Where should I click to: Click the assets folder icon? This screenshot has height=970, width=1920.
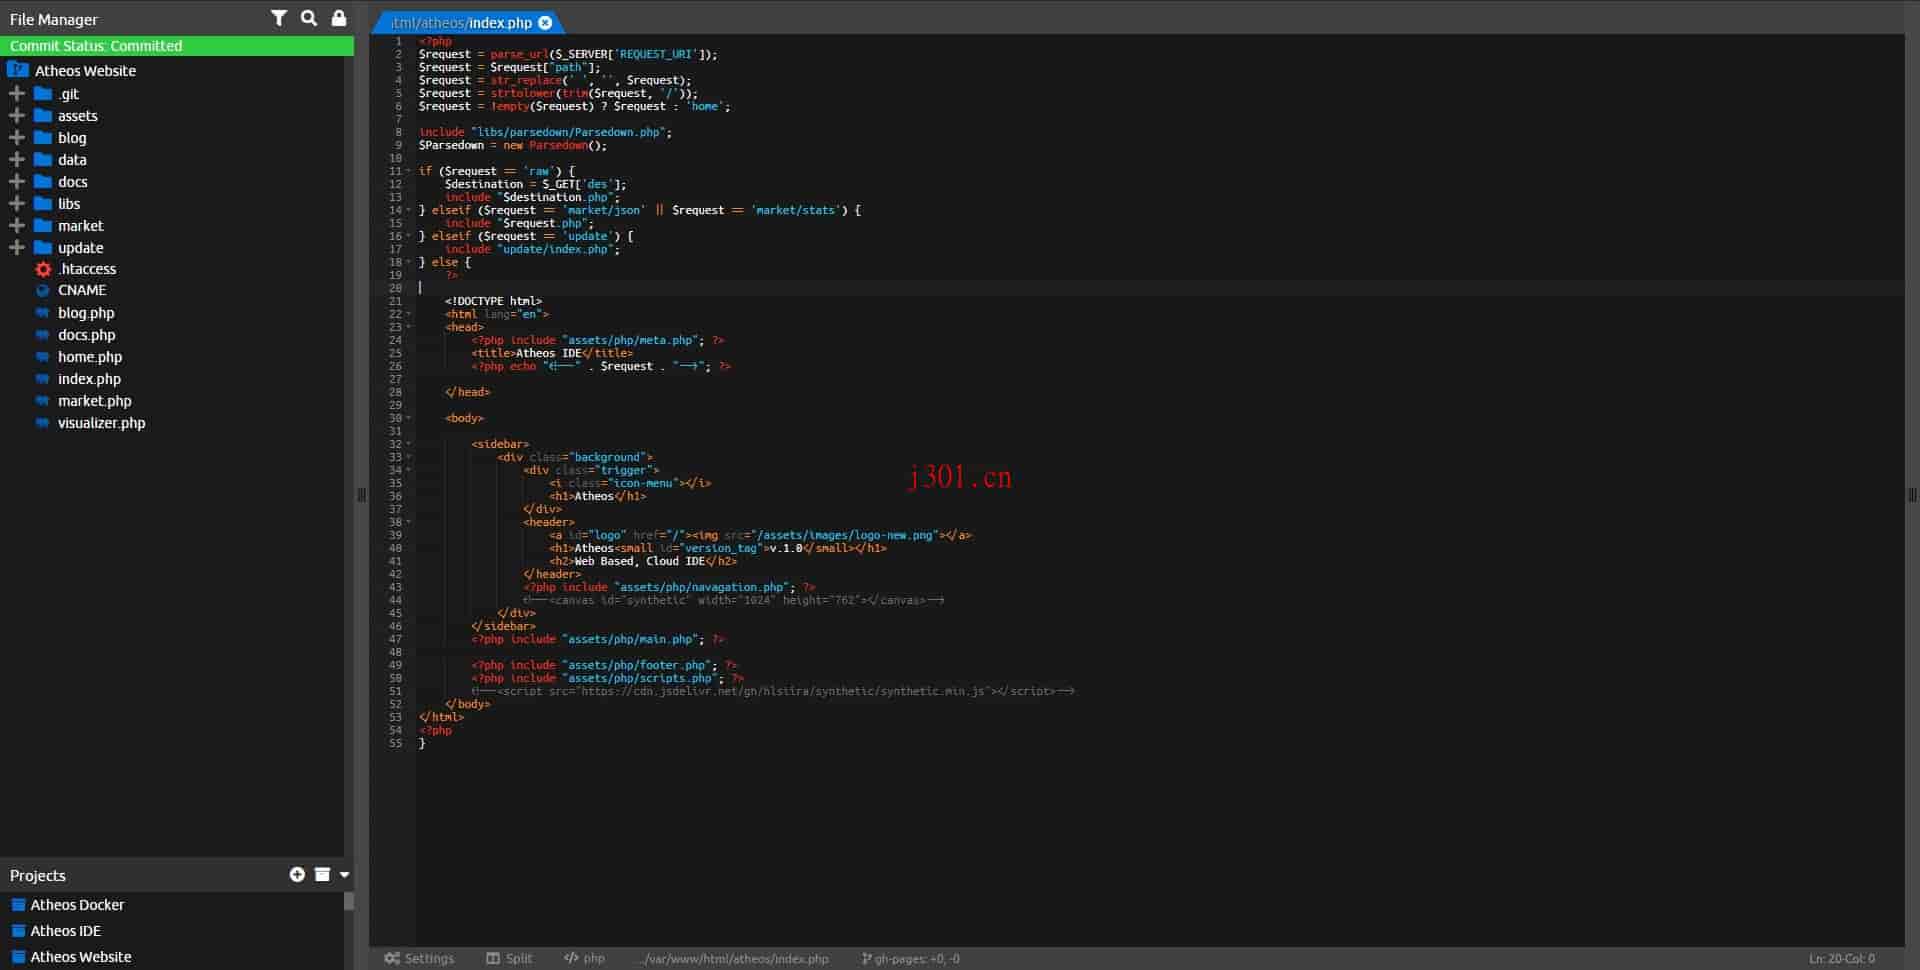pyautogui.click(x=43, y=116)
